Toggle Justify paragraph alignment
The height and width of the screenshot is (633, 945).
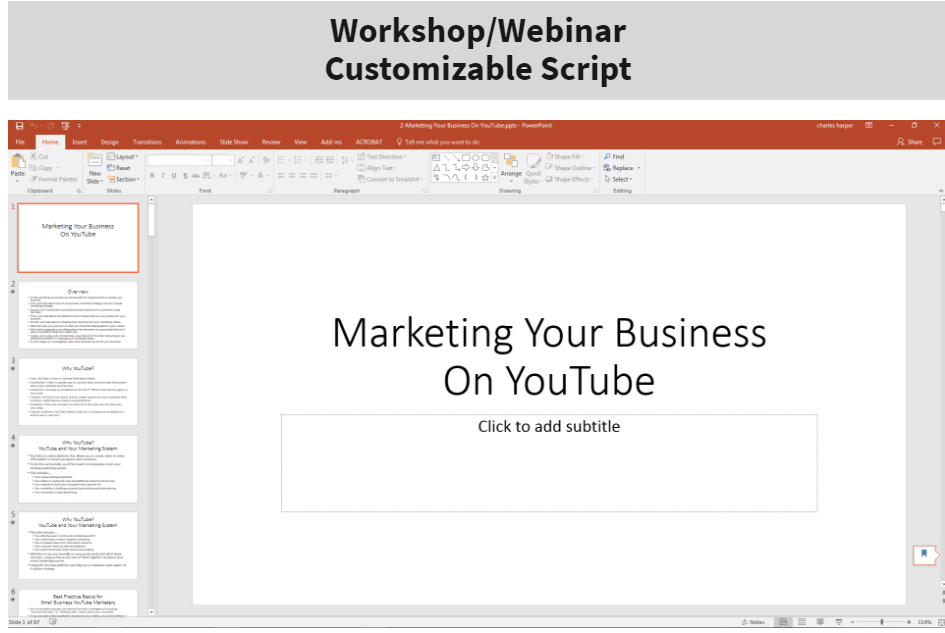coord(313,176)
